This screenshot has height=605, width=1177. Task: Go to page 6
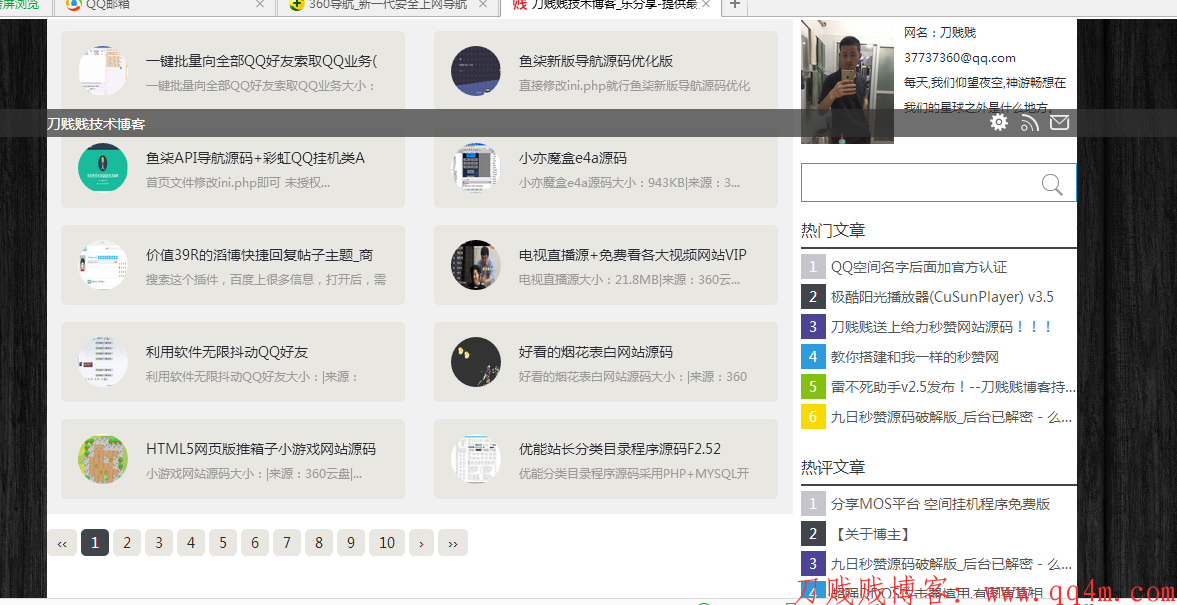pos(255,543)
